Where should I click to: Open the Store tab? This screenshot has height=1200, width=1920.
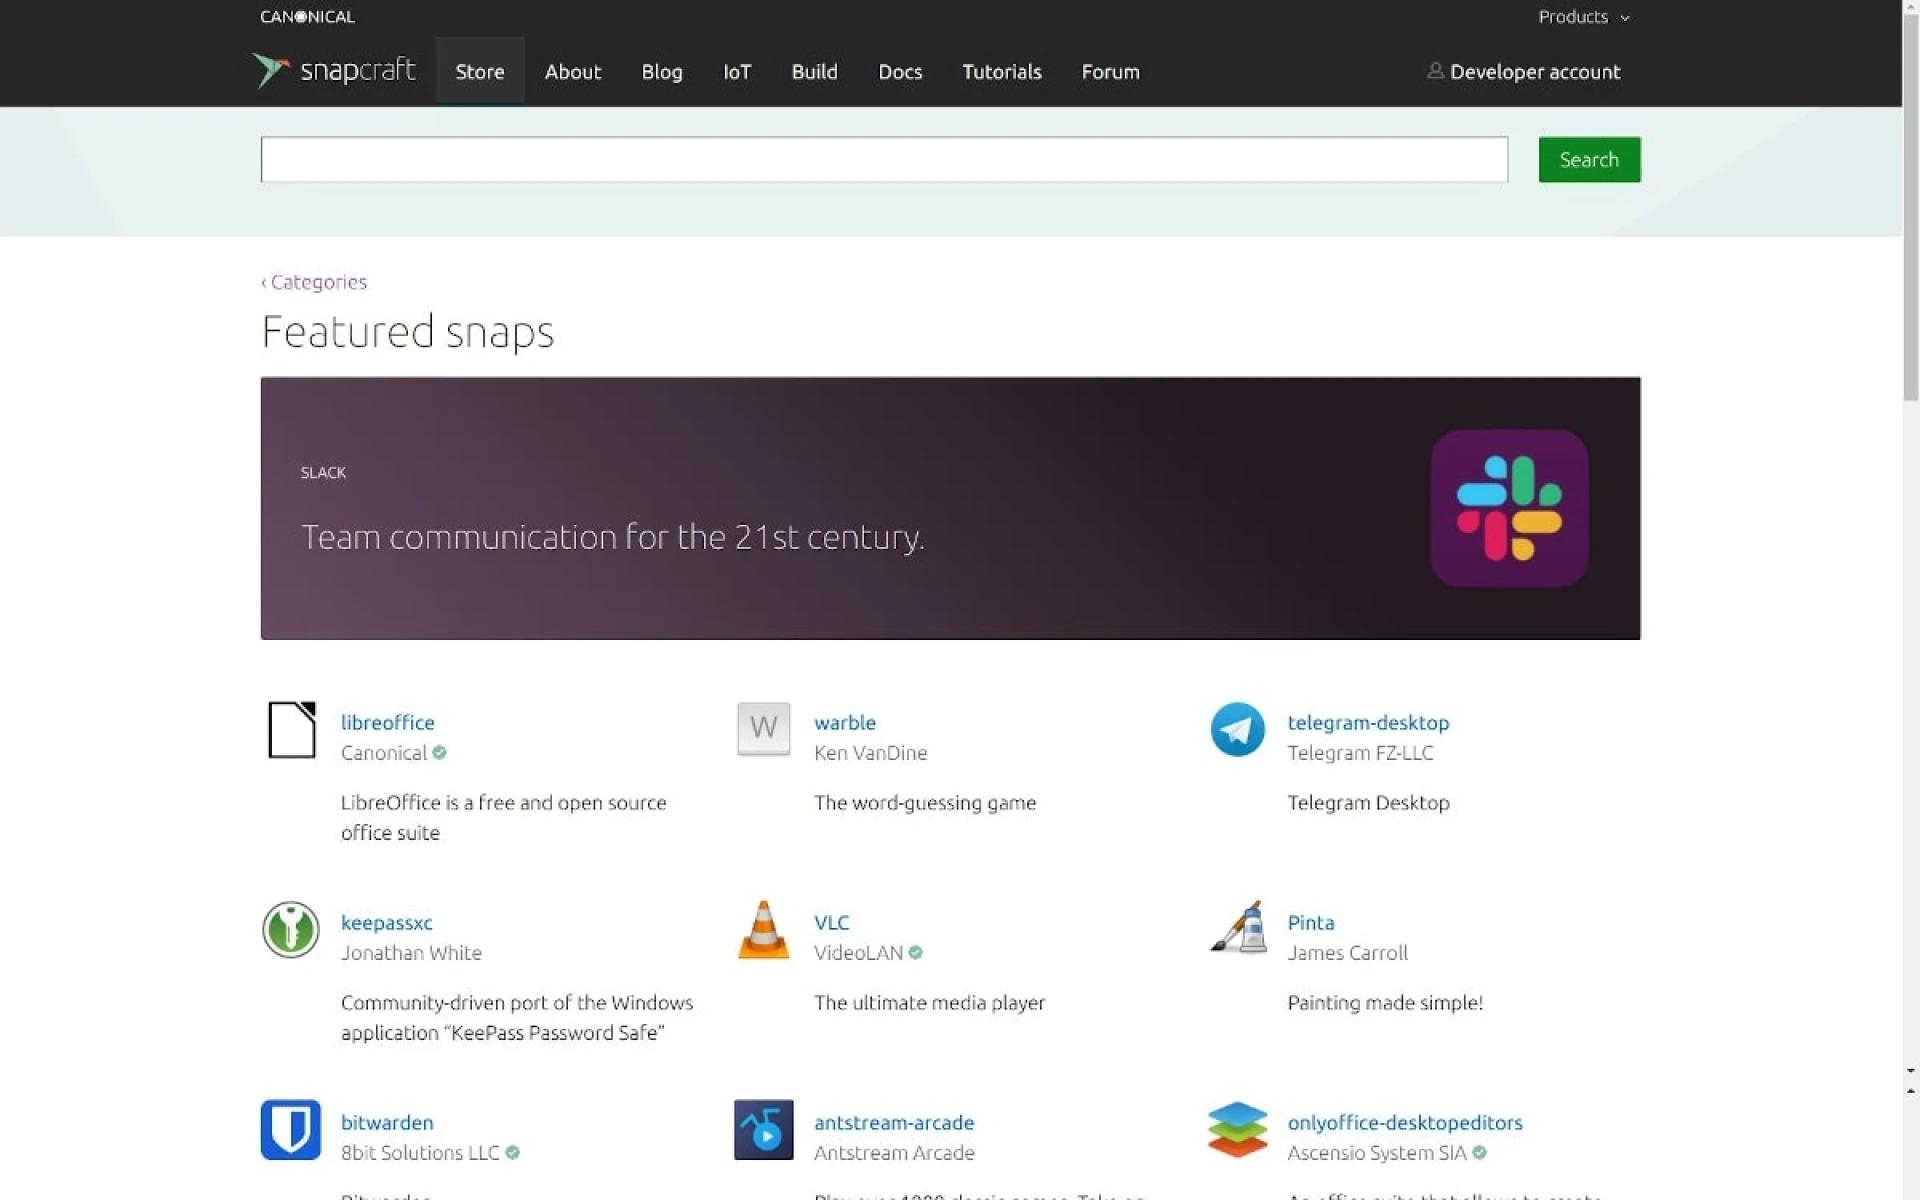[479, 72]
